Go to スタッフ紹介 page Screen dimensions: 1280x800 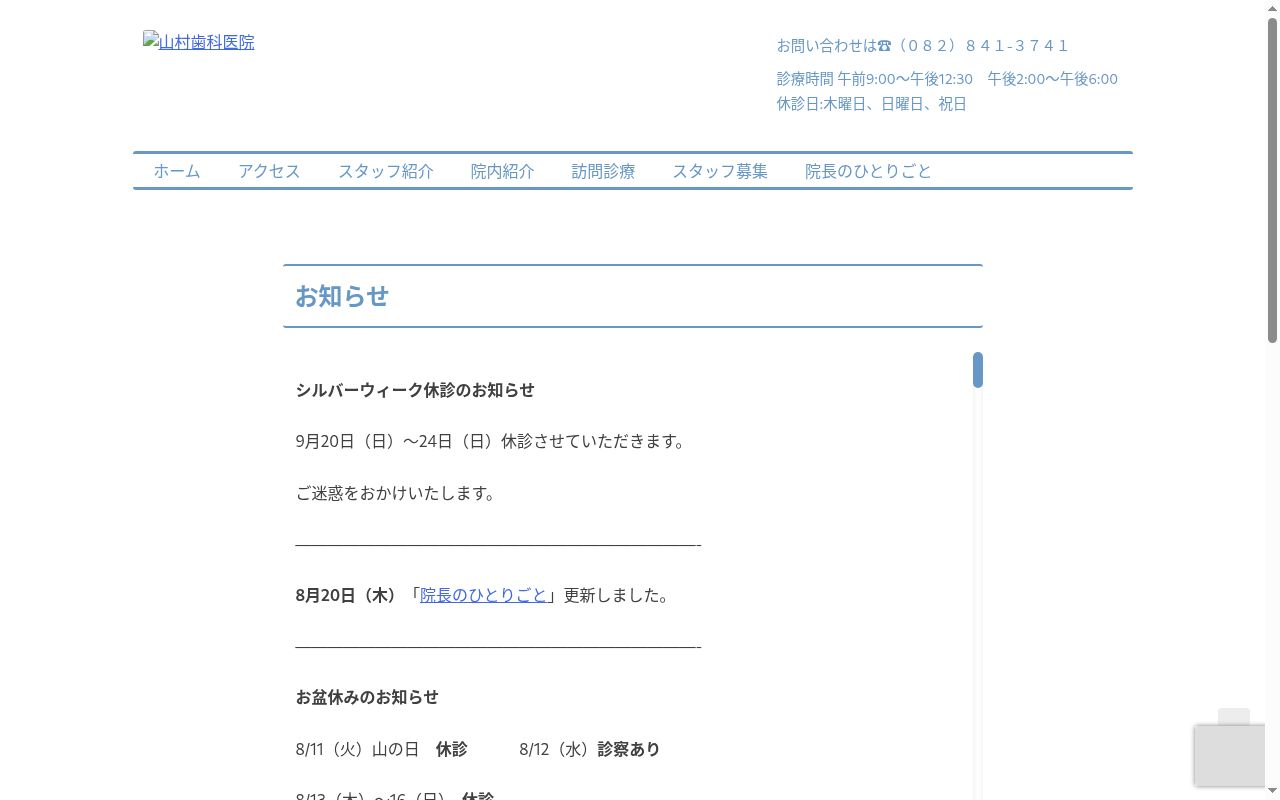pos(386,171)
